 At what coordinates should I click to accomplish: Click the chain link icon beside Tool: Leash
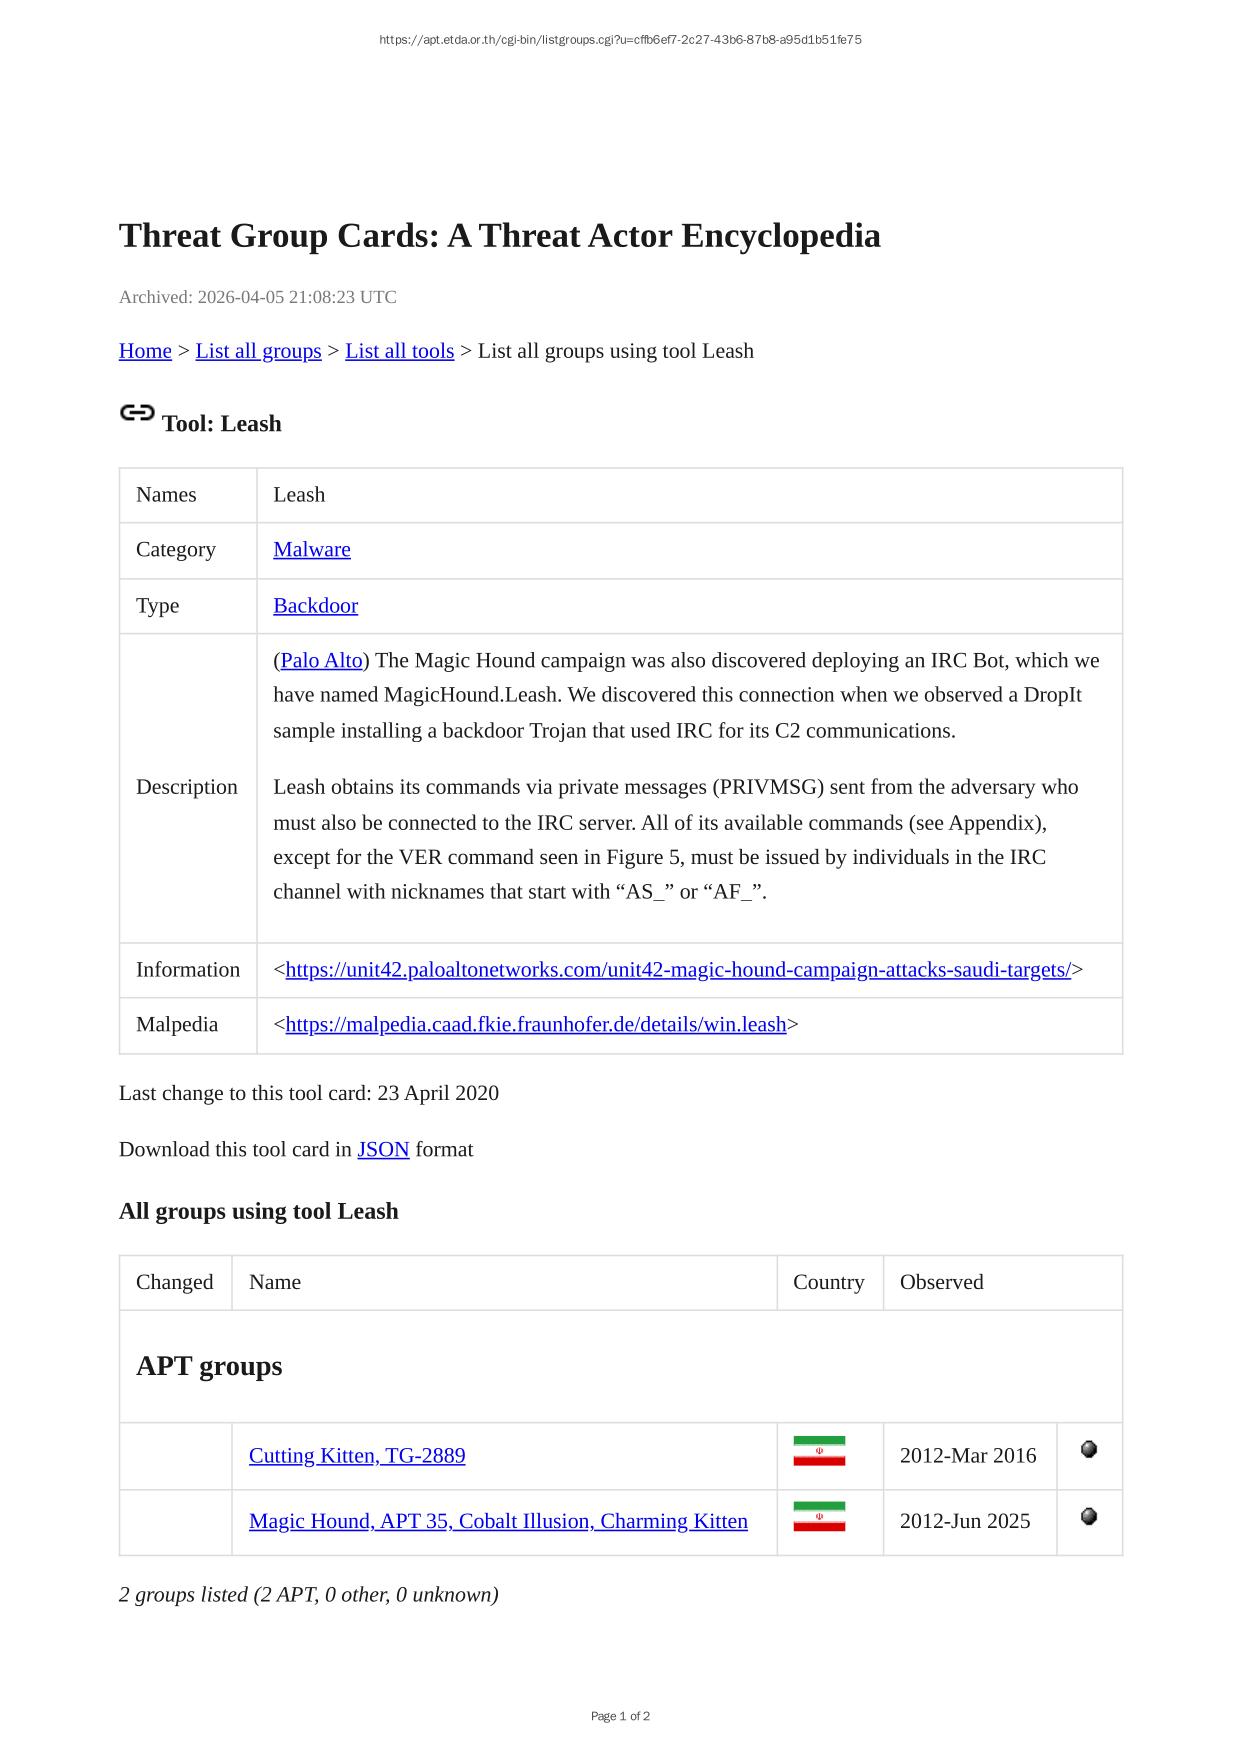[x=137, y=413]
